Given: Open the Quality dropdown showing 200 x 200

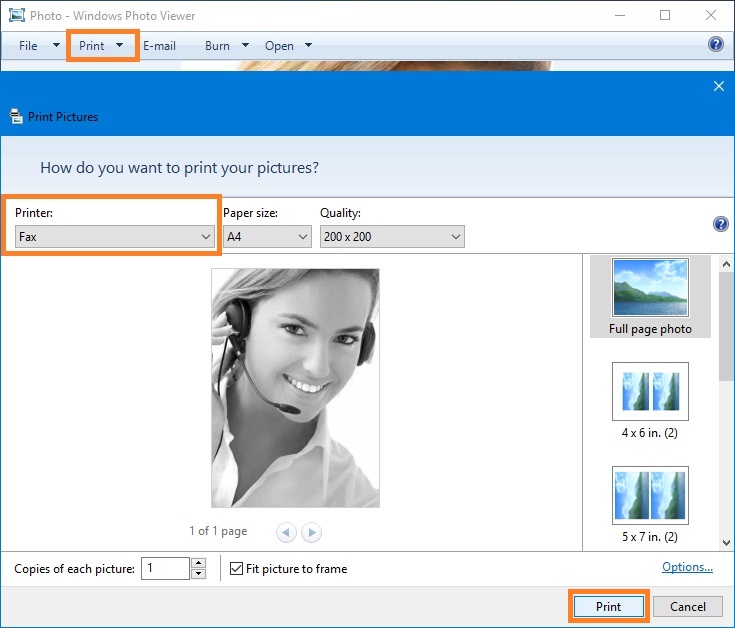Looking at the screenshot, I should (x=392, y=237).
